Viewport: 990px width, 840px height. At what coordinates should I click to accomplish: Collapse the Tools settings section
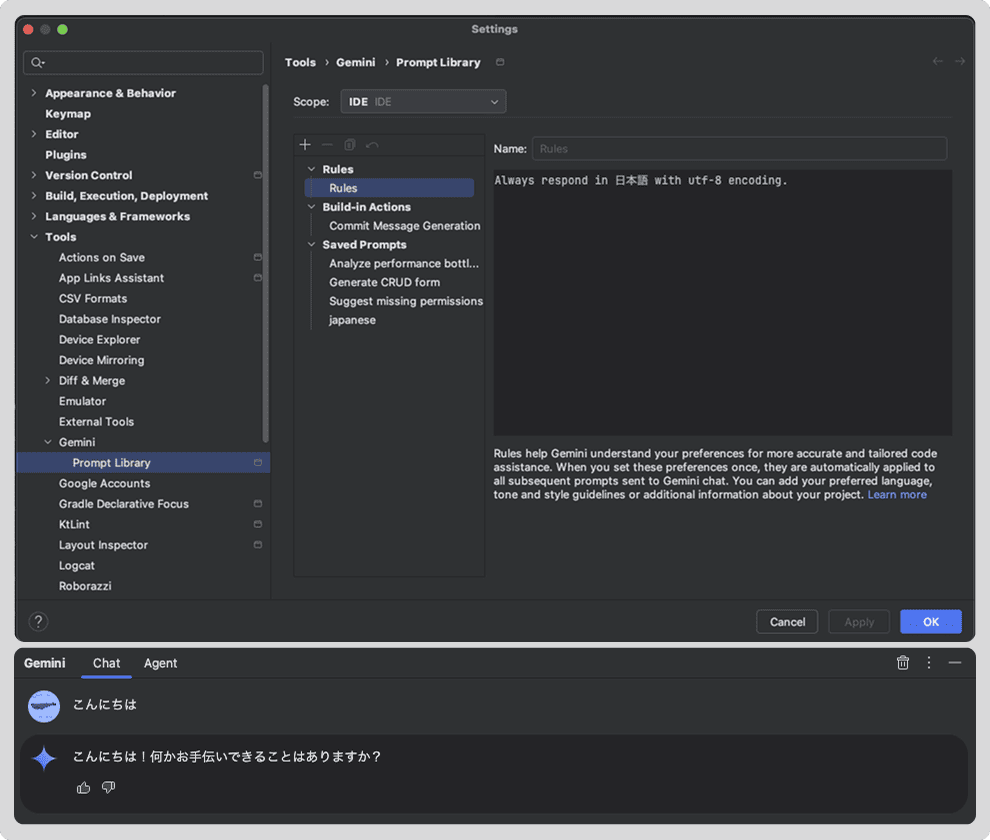coord(34,237)
